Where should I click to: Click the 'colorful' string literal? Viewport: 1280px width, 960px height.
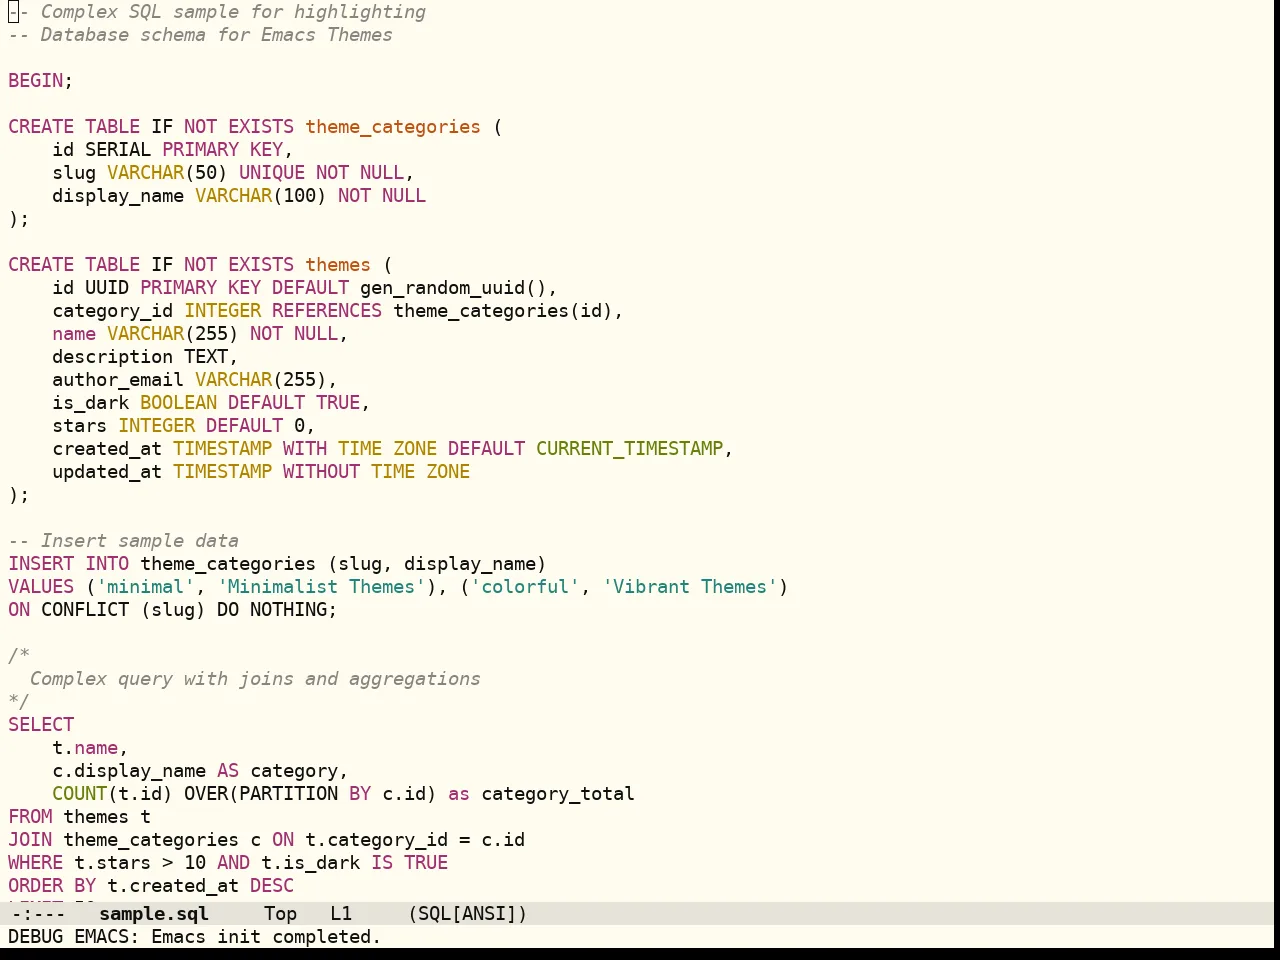(x=525, y=587)
